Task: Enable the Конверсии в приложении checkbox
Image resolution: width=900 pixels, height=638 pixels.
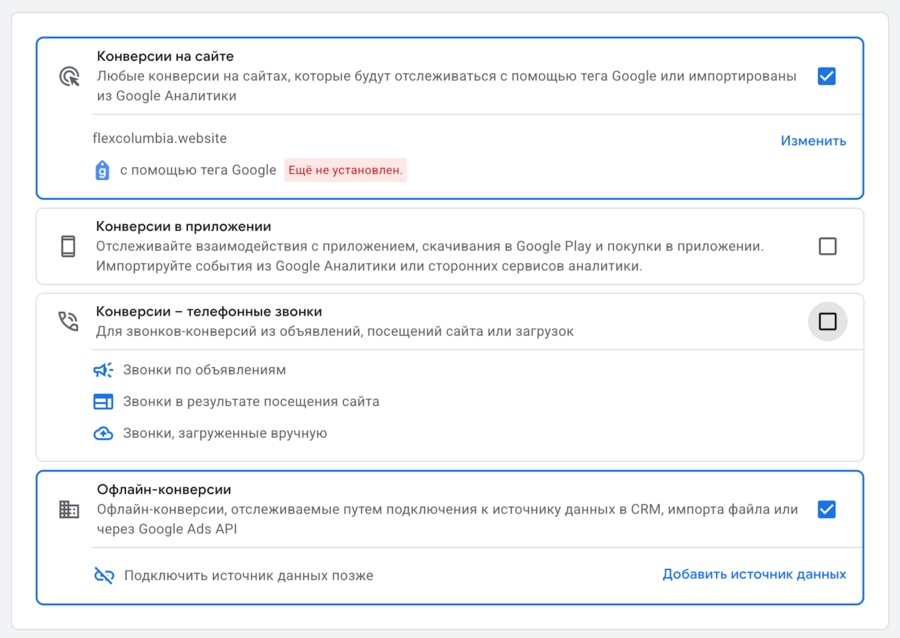Action: tap(827, 245)
